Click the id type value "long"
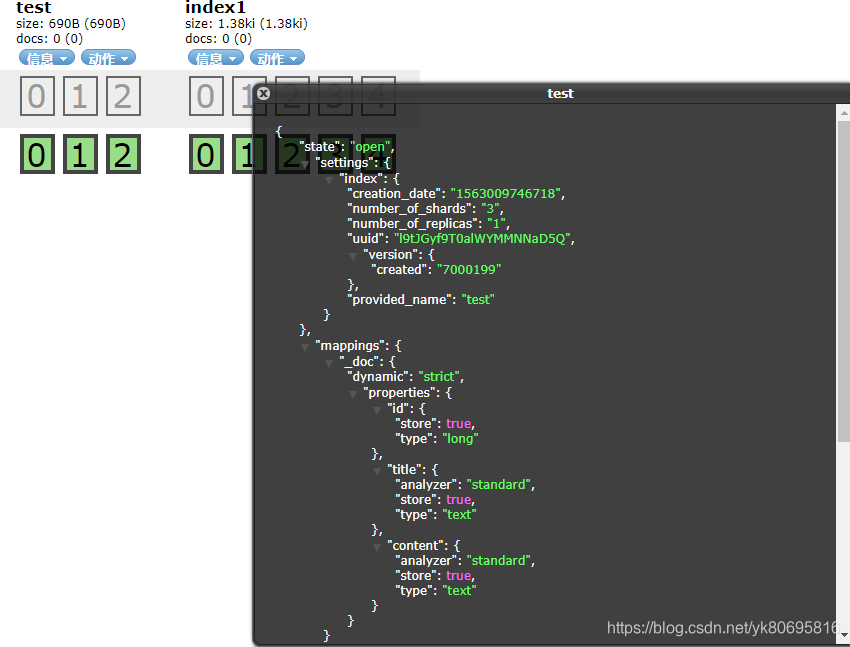850x647 pixels. [x=460, y=439]
